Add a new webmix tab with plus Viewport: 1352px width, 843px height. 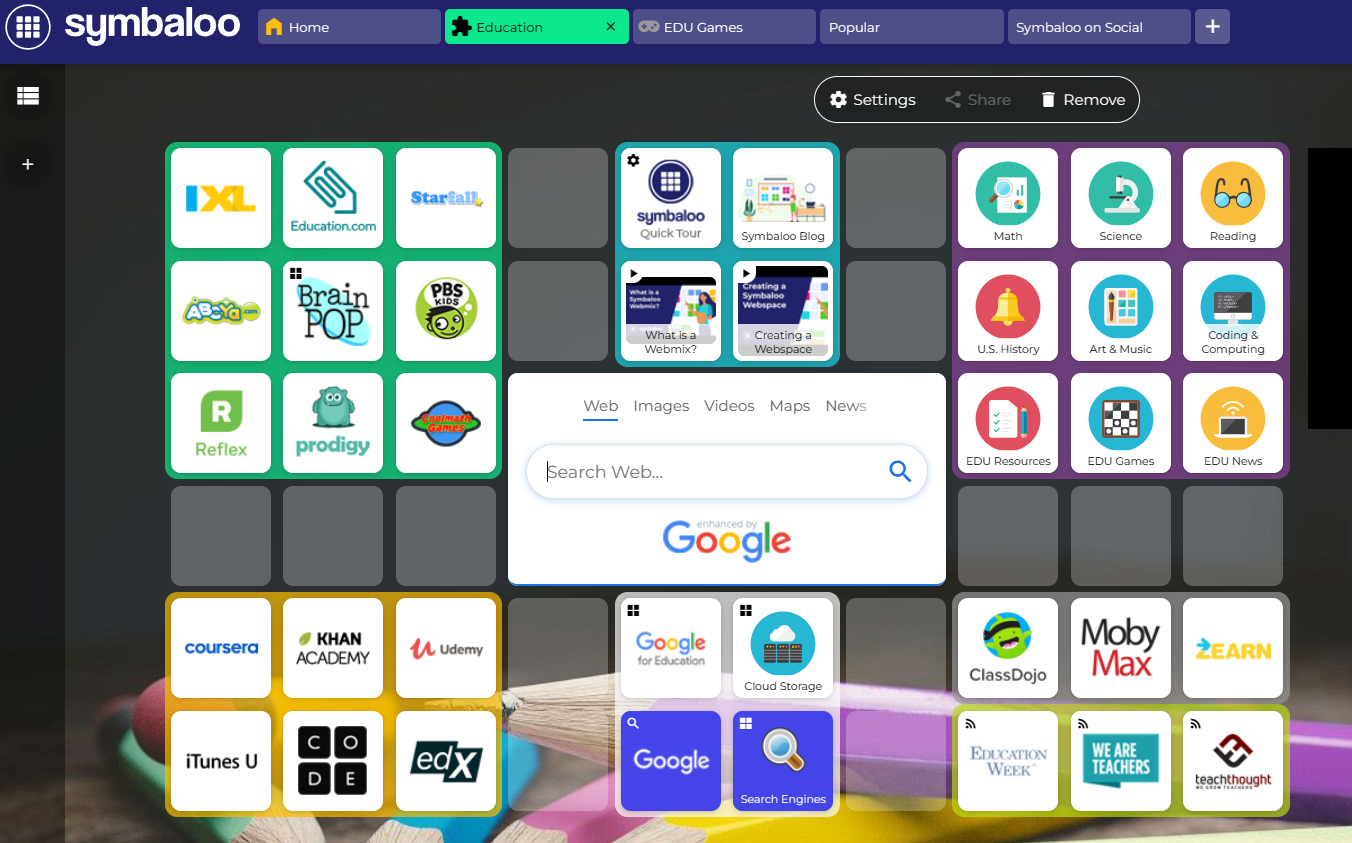click(x=1212, y=27)
